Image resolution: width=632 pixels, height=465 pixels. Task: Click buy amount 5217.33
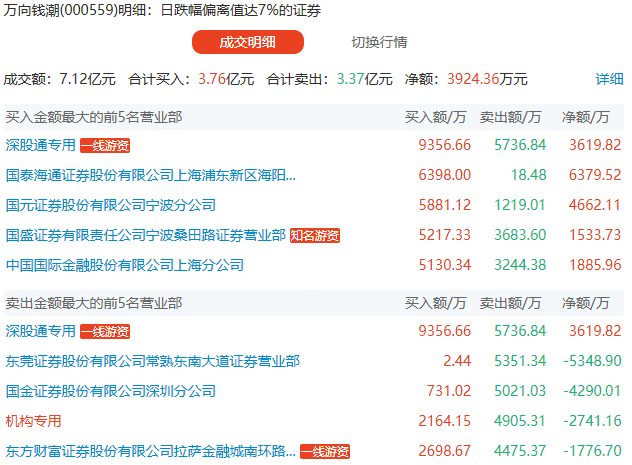pos(445,235)
